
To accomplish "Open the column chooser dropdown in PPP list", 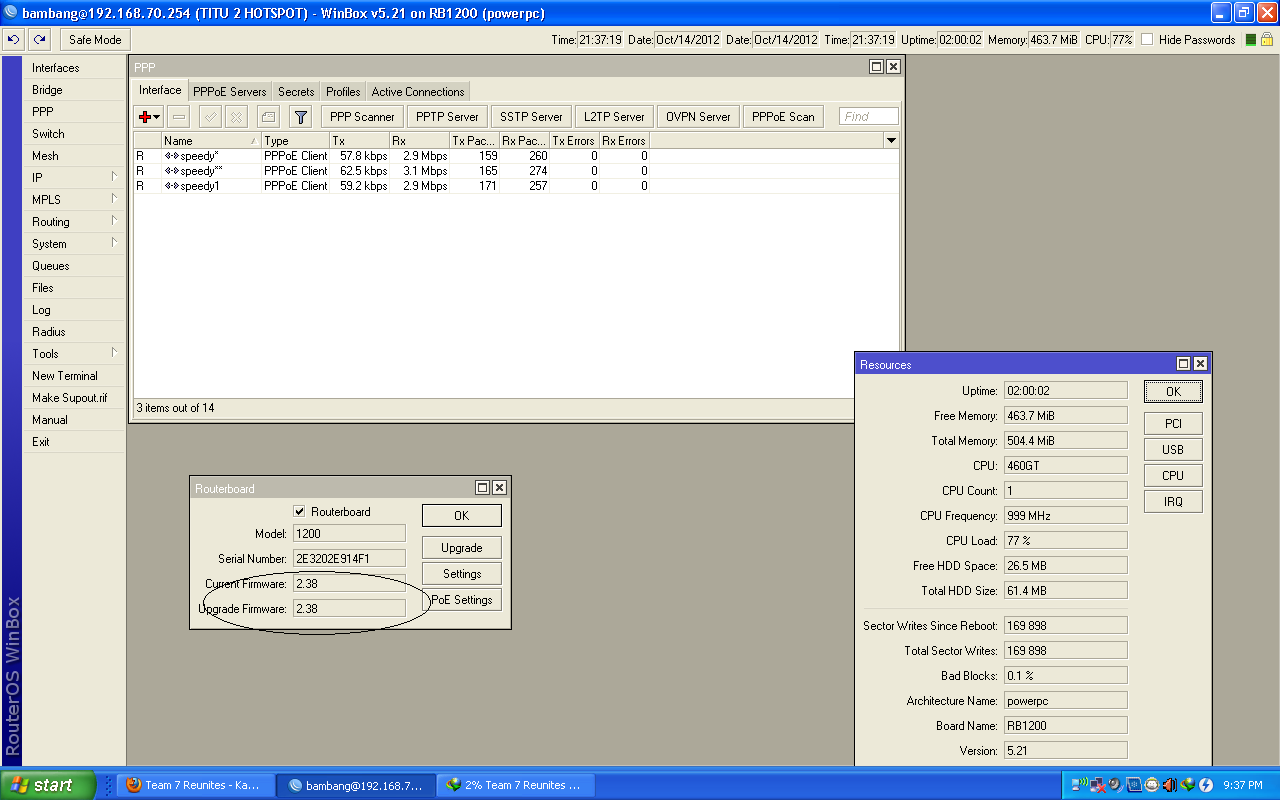I will pos(891,141).
